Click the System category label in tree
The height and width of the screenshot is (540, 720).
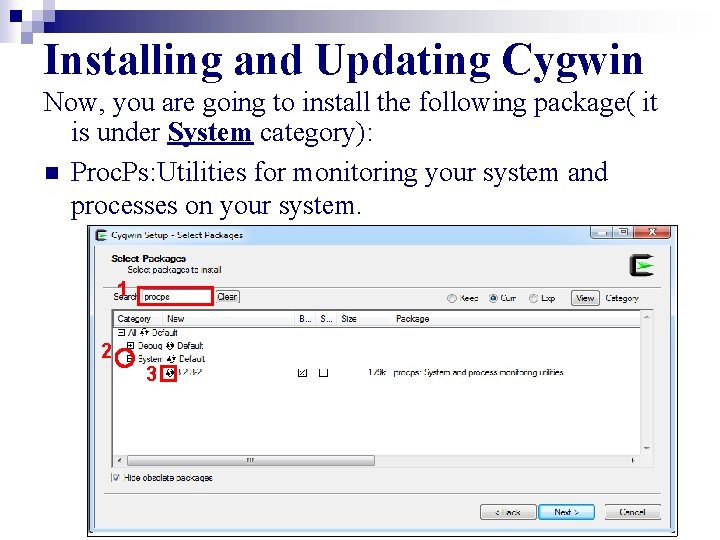tap(150, 359)
